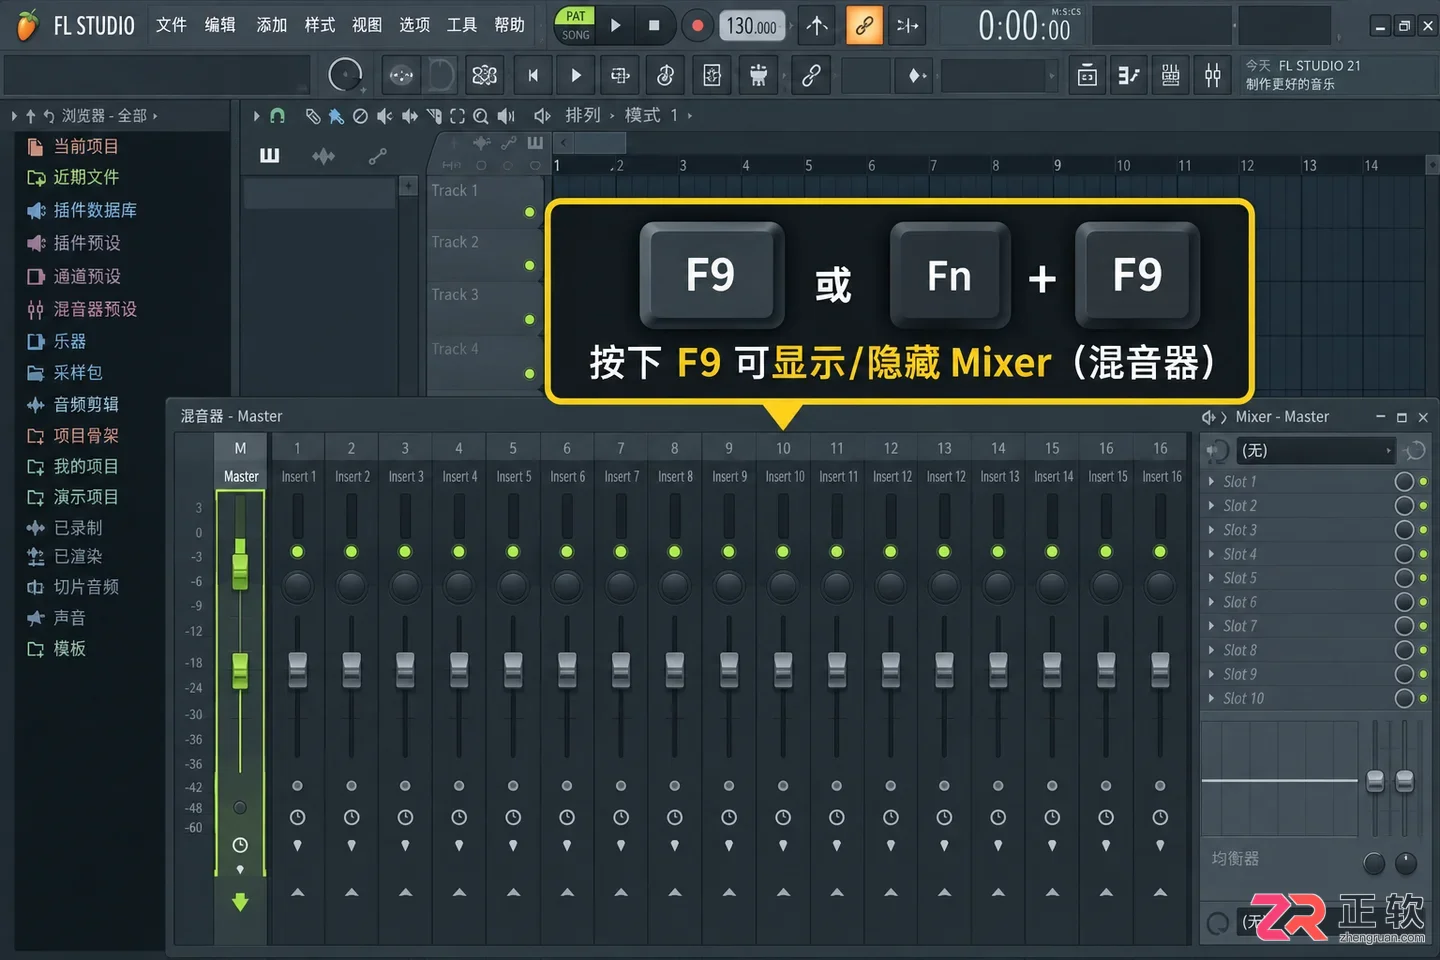Viewport: 1440px width, 960px height.
Task: Open the Piano roll icon
Action: [1129, 75]
